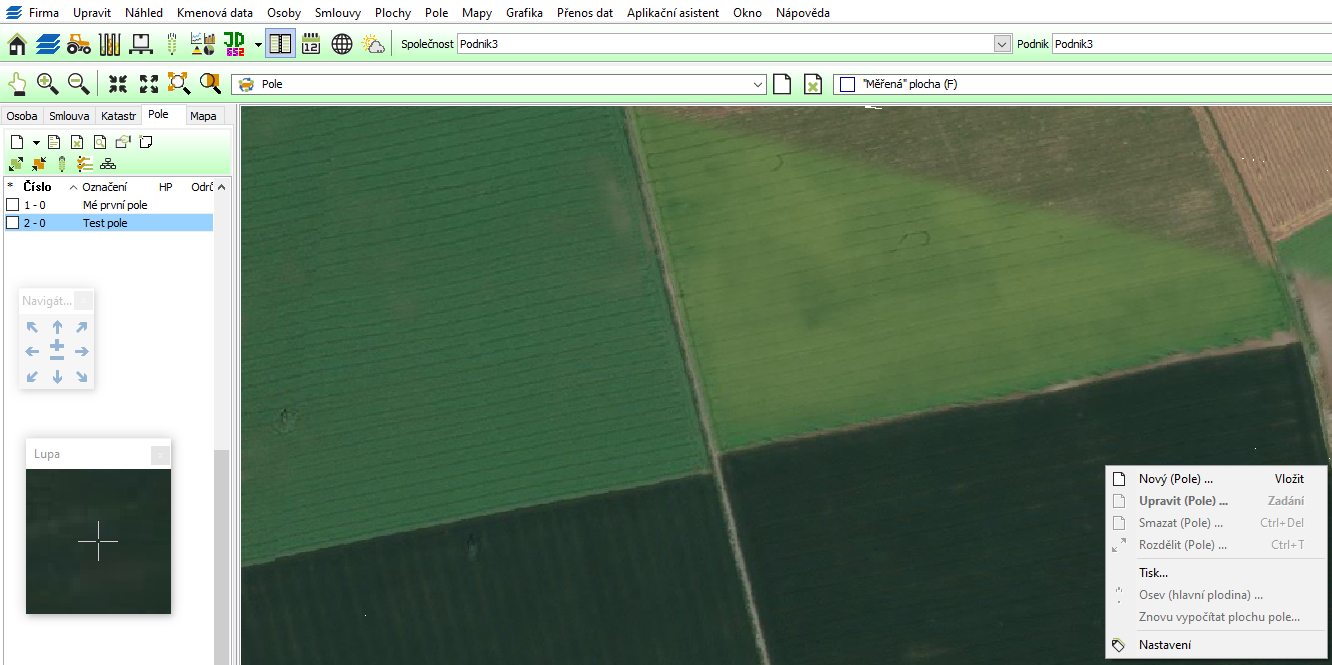Click the edit record (lined page) icon

55,142
